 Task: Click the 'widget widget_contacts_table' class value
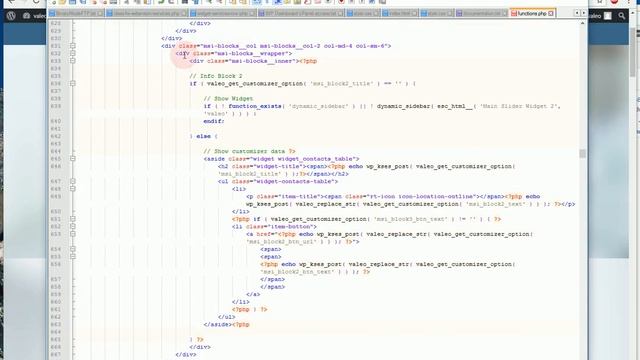(303, 159)
